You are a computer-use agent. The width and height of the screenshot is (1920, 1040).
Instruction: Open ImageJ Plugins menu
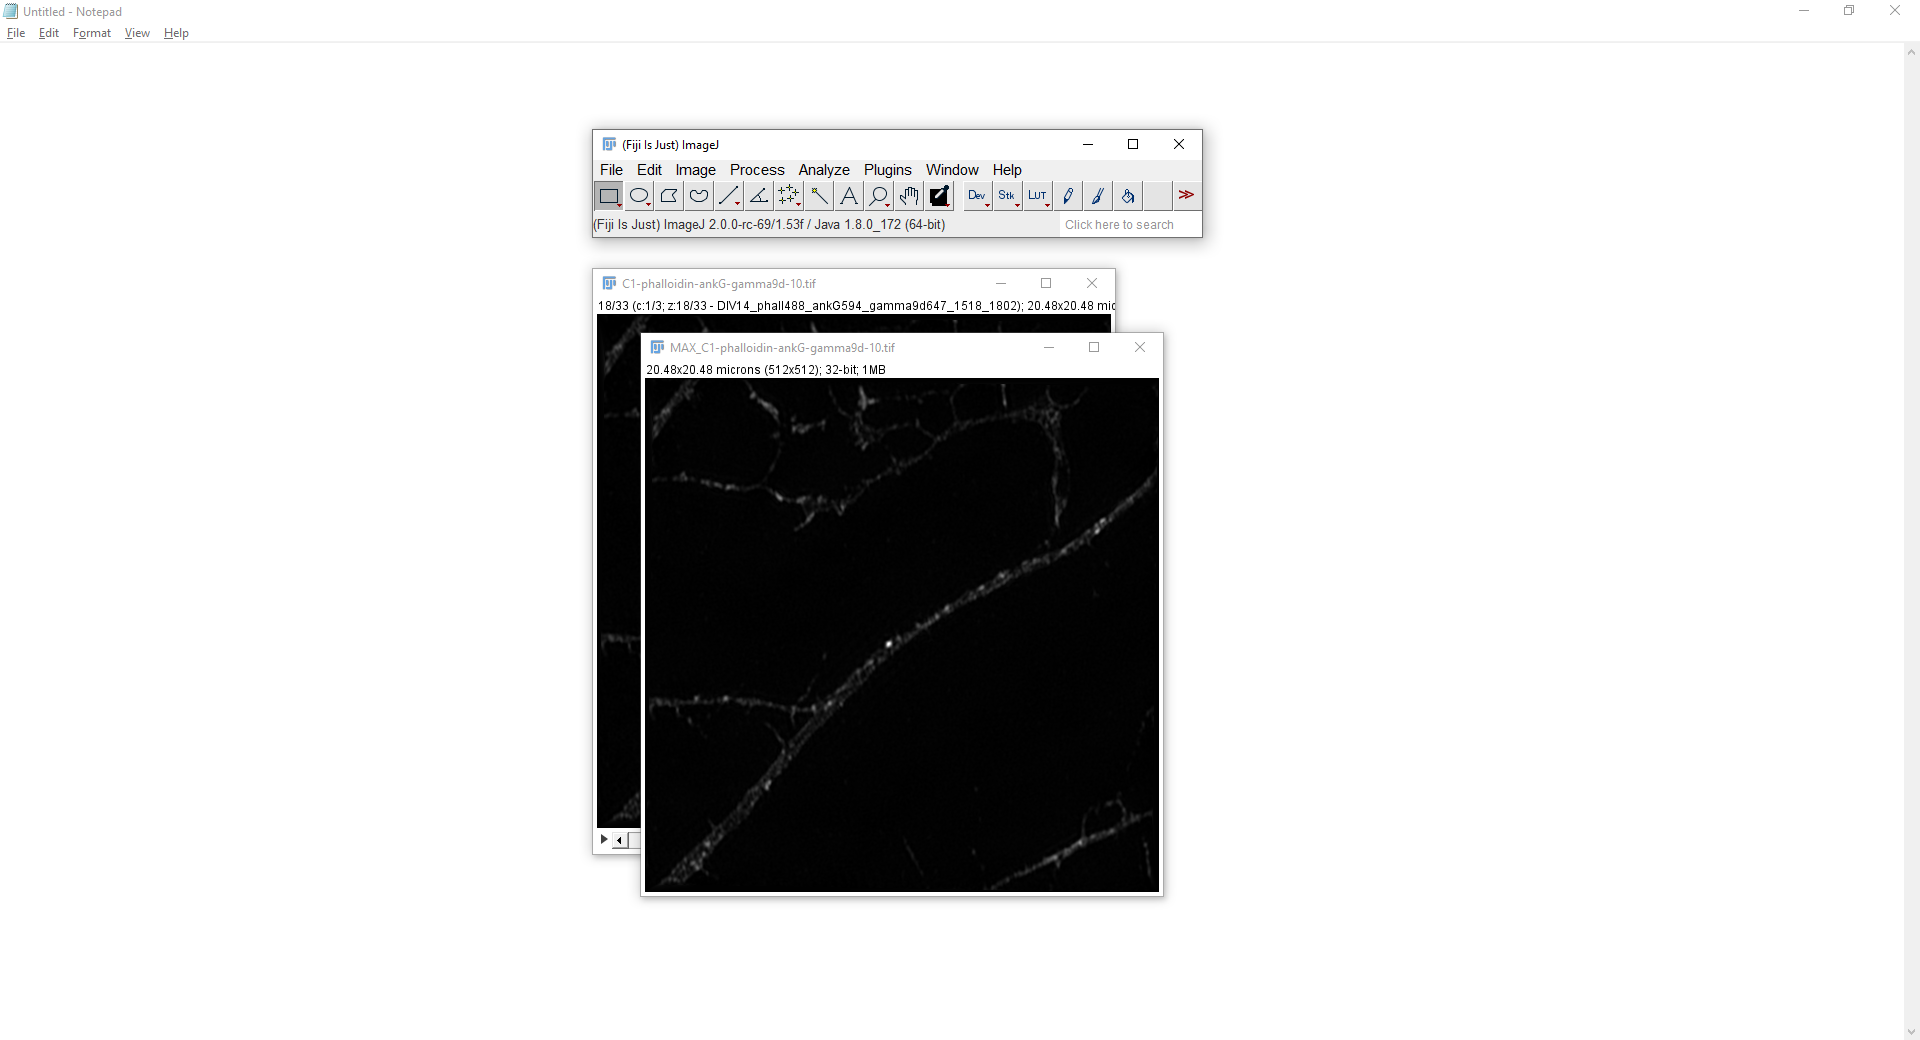888,170
